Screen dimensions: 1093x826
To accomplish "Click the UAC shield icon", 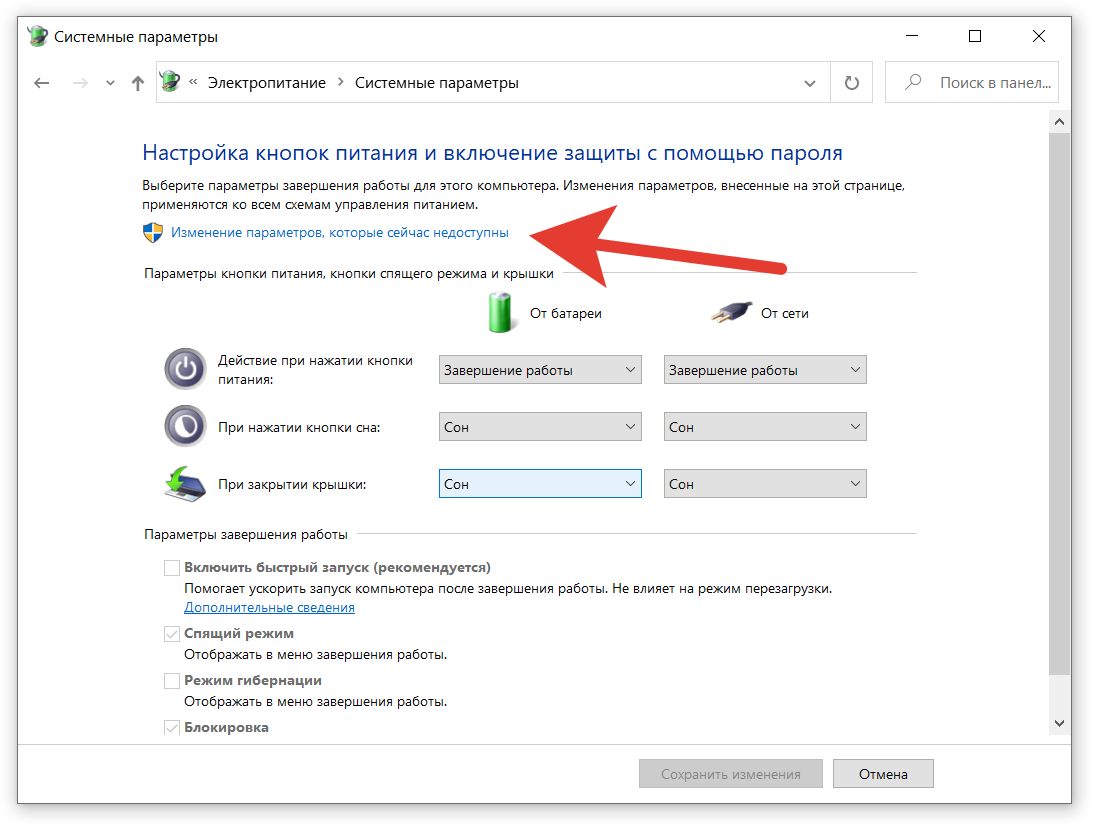I will pyautogui.click(x=153, y=232).
